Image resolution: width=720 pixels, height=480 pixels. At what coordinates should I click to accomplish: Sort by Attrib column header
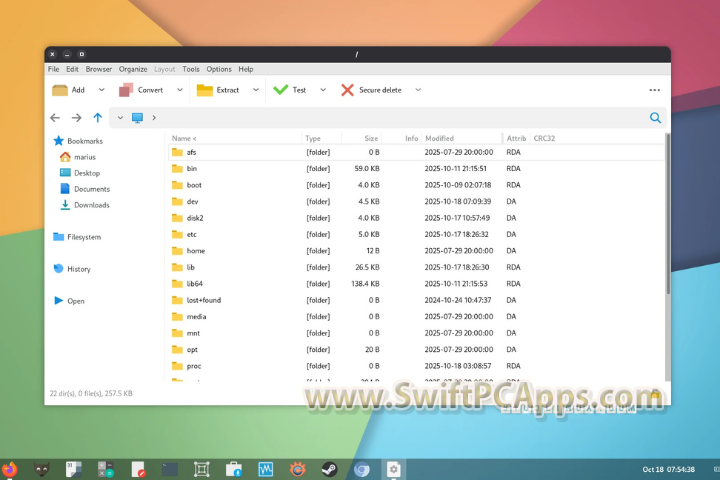(x=517, y=138)
